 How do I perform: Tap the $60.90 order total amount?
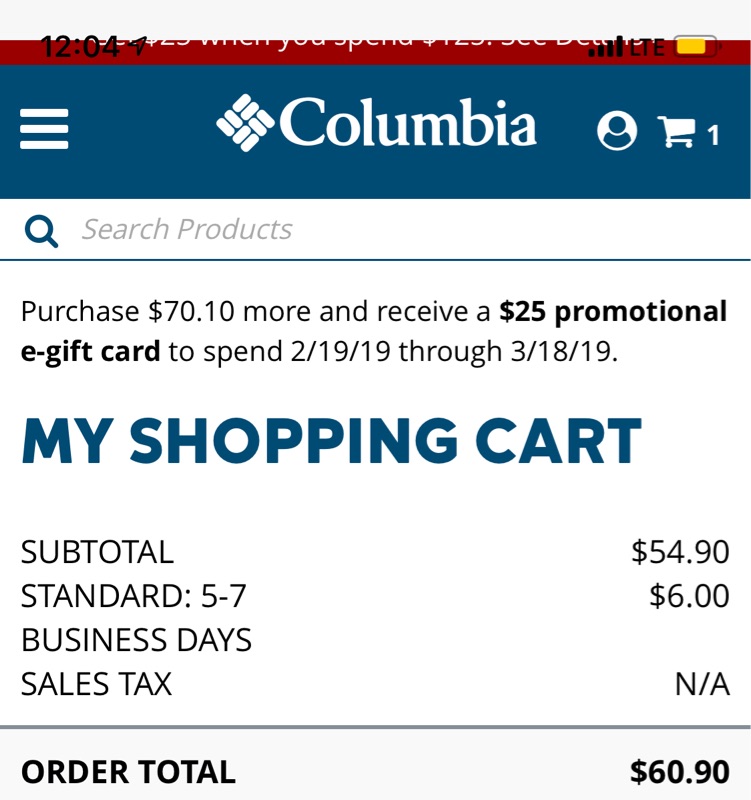coord(679,772)
